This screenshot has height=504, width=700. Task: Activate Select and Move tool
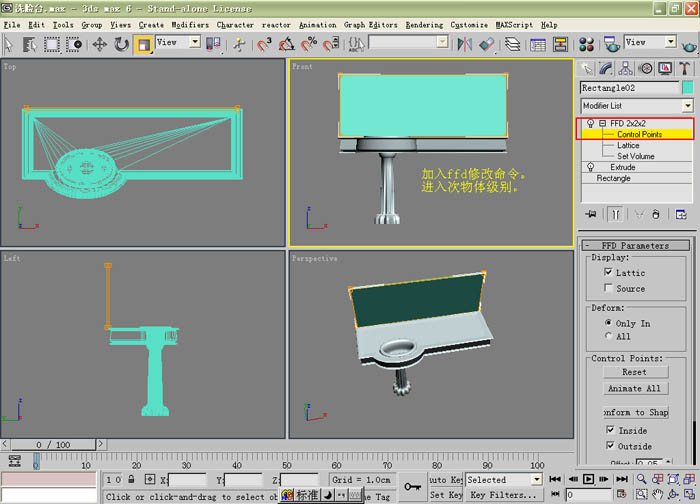click(99, 44)
